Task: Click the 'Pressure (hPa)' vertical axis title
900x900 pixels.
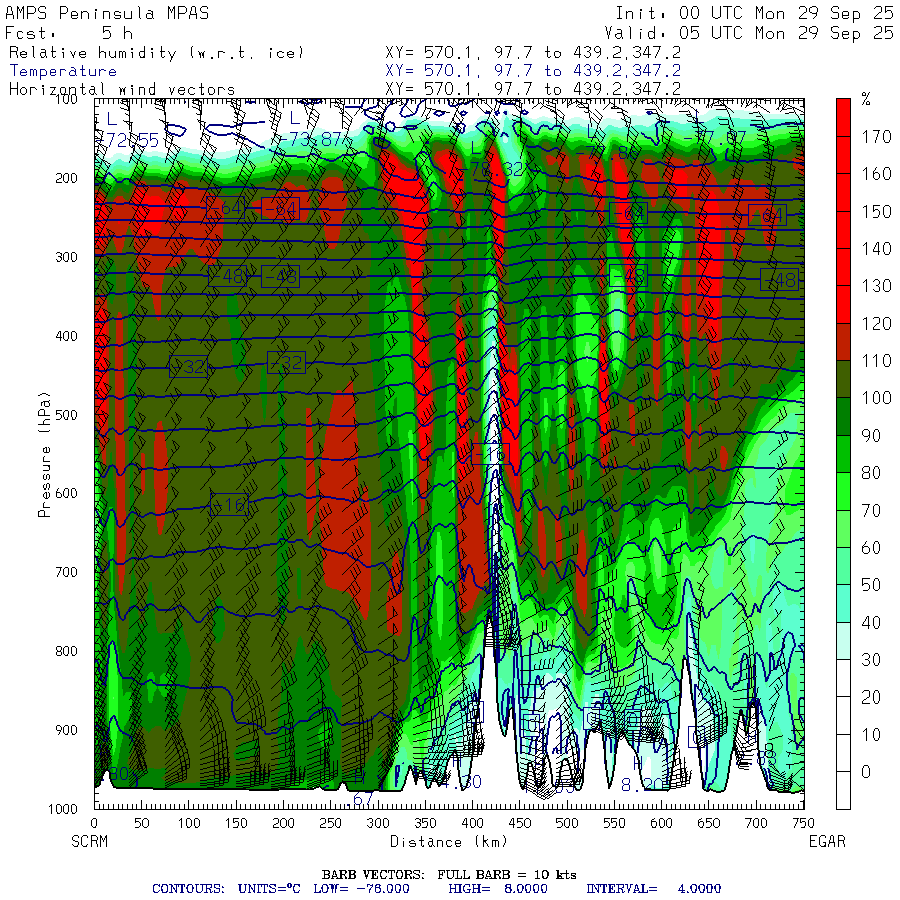Action: [x=44, y=454]
